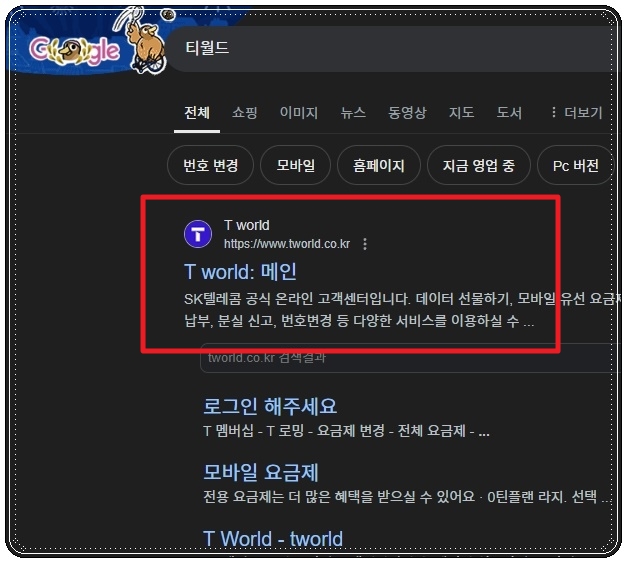Screen dimensions: 627x563
Task: Open the 뉴스 tab
Action: pyautogui.click(x=353, y=113)
